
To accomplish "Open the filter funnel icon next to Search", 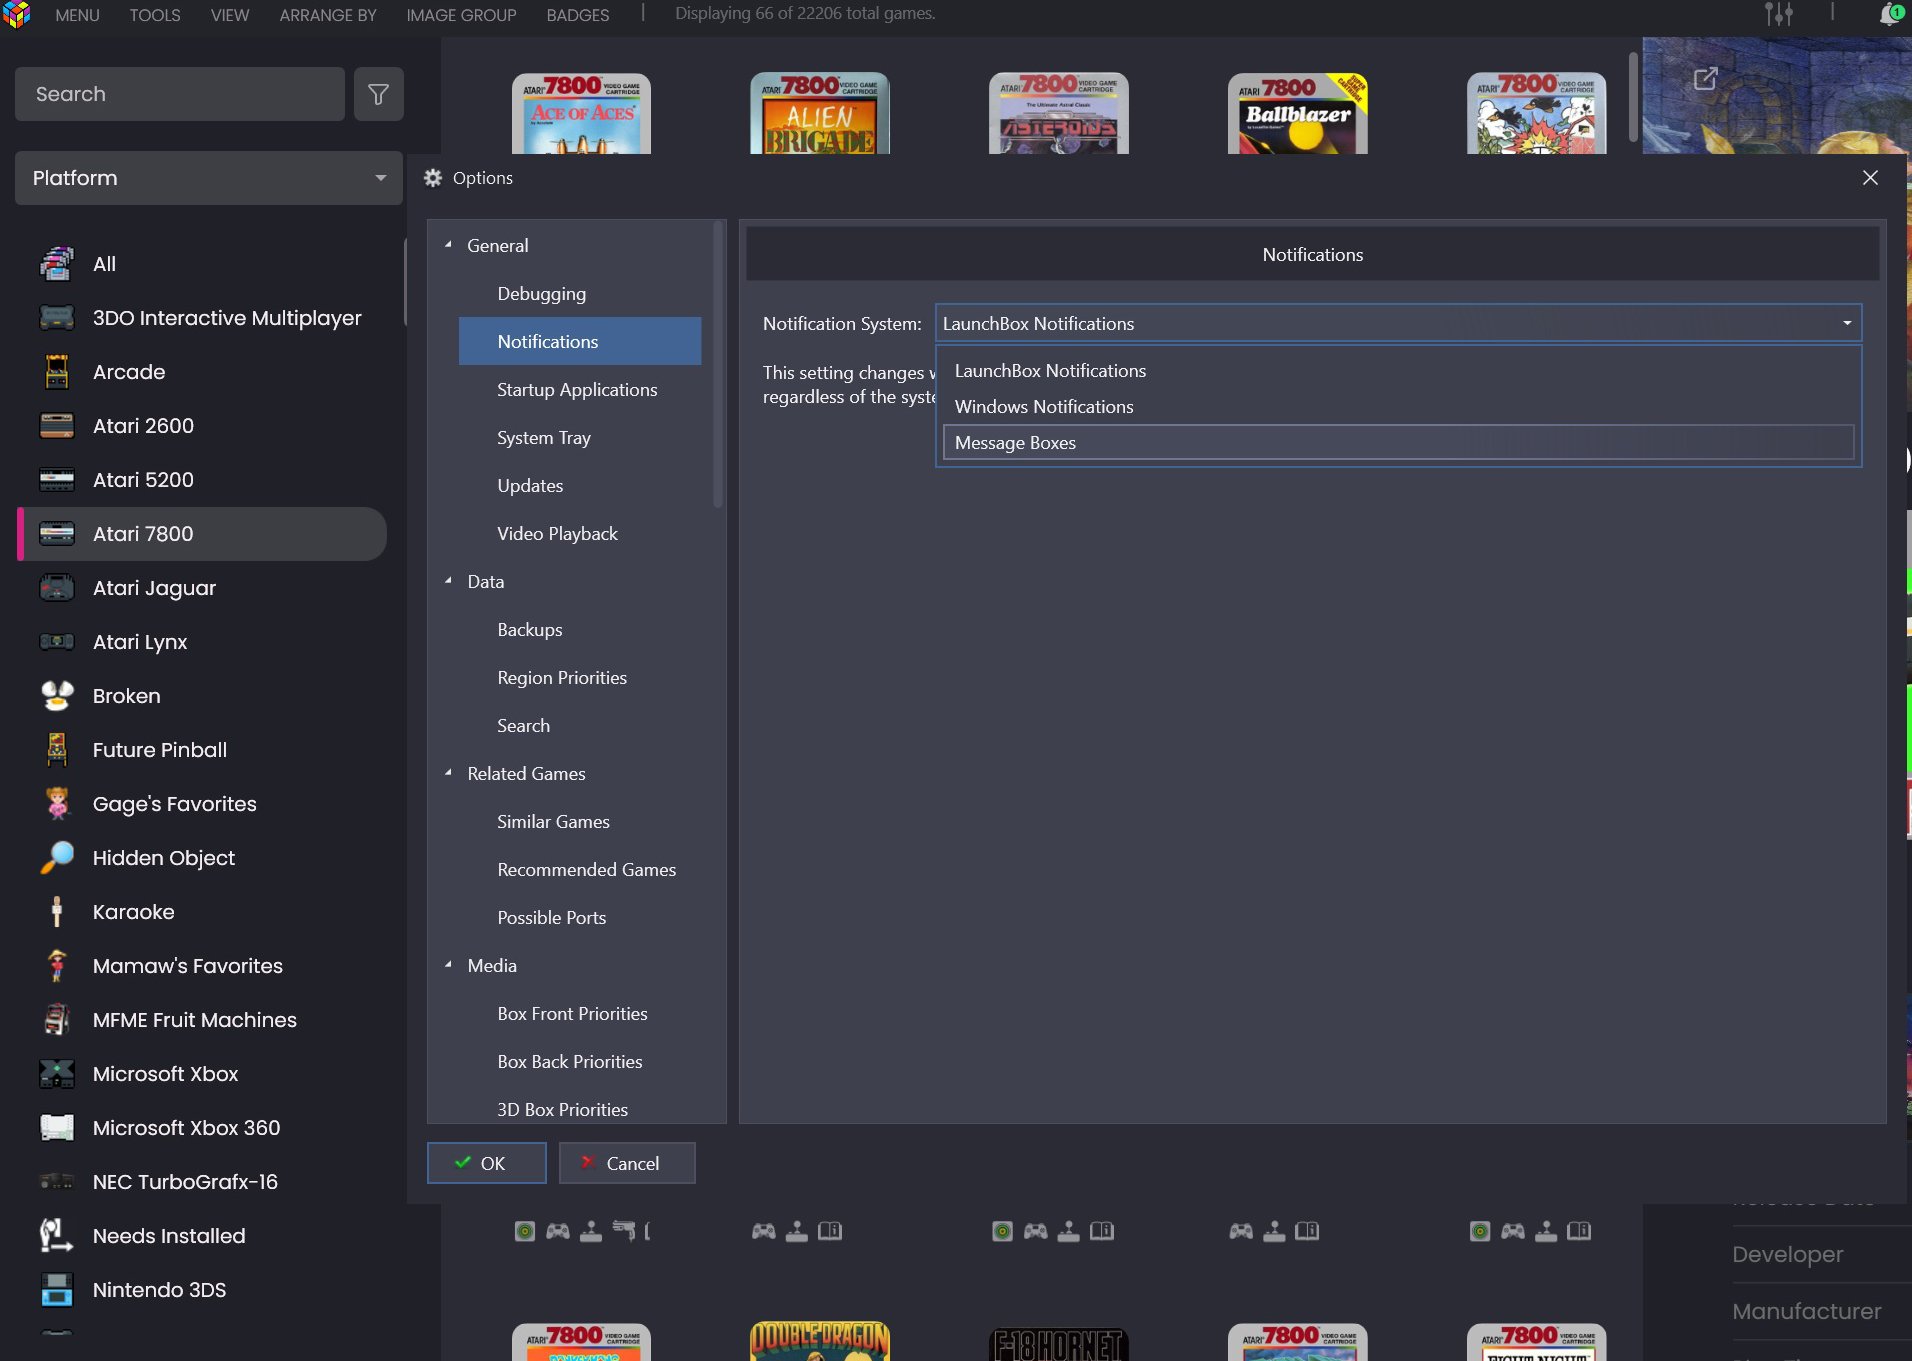I will [378, 94].
